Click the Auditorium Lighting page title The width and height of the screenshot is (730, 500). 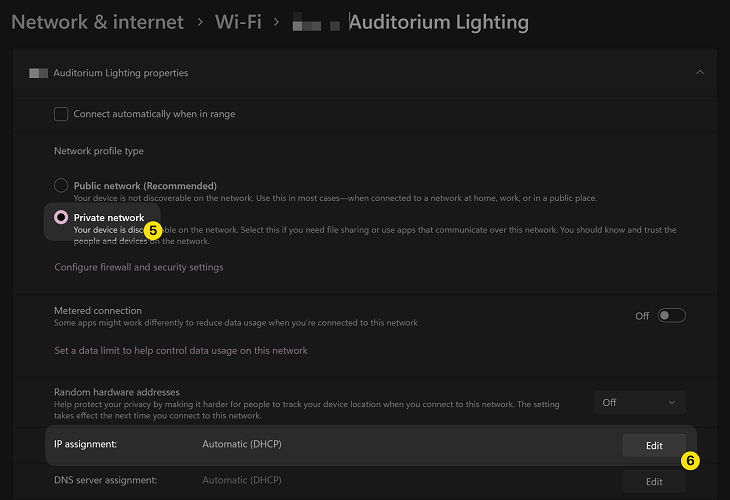point(439,22)
